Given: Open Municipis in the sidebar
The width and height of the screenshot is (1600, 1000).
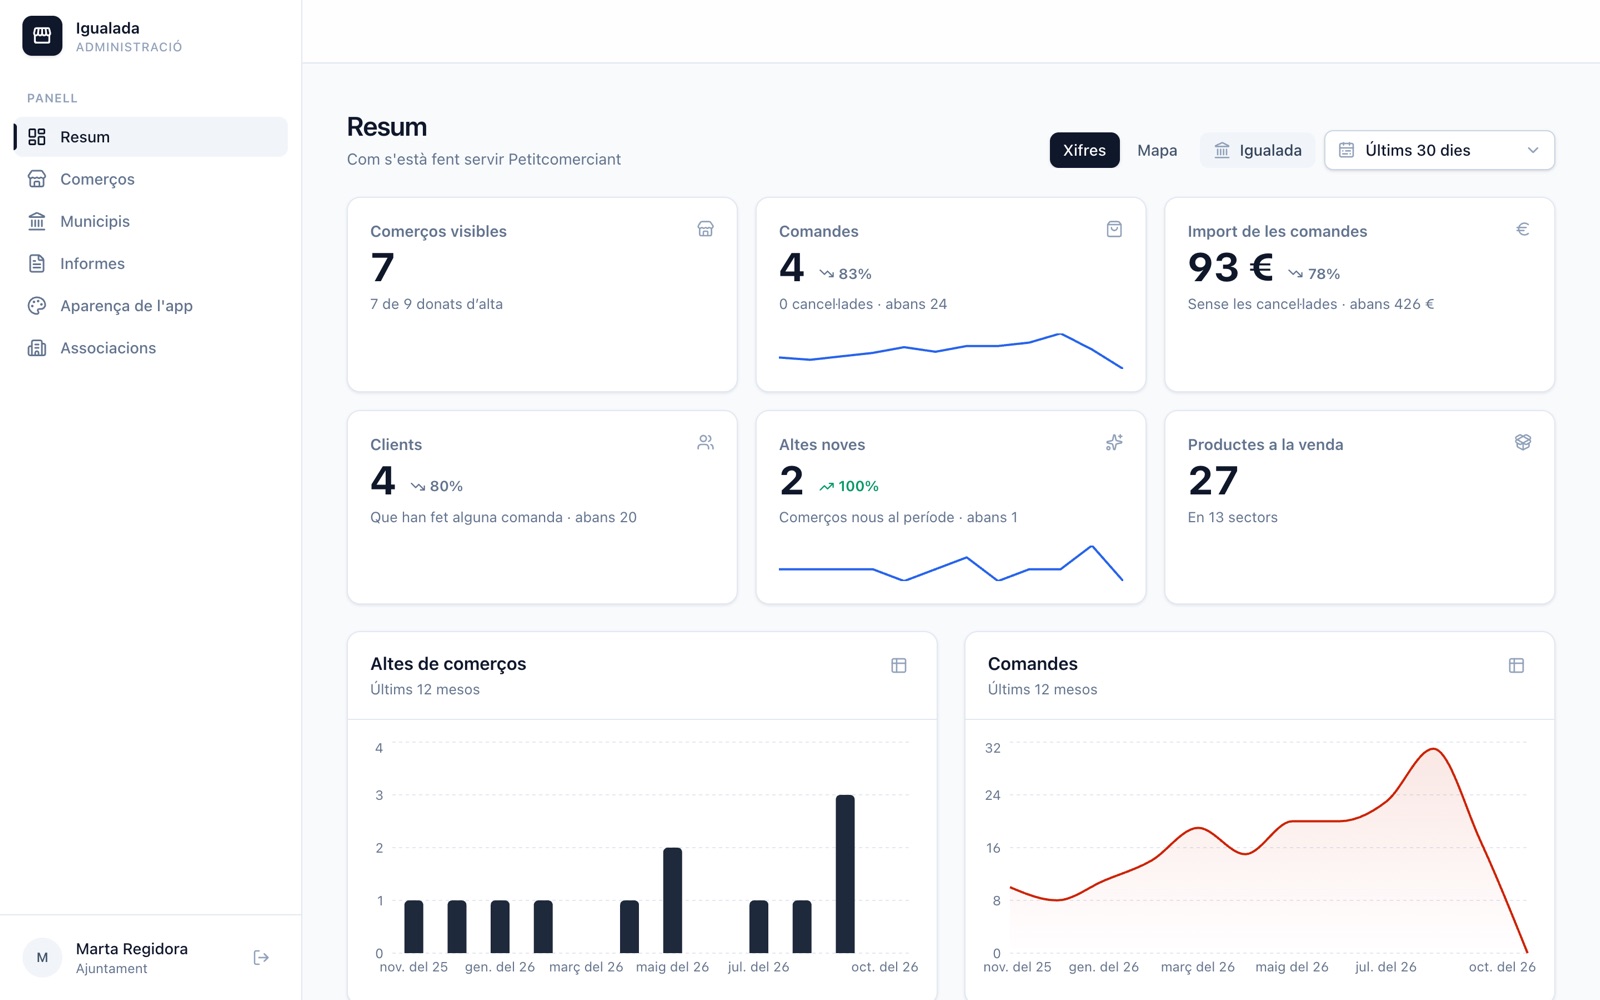Looking at the screenshot, I should [150, 221].
